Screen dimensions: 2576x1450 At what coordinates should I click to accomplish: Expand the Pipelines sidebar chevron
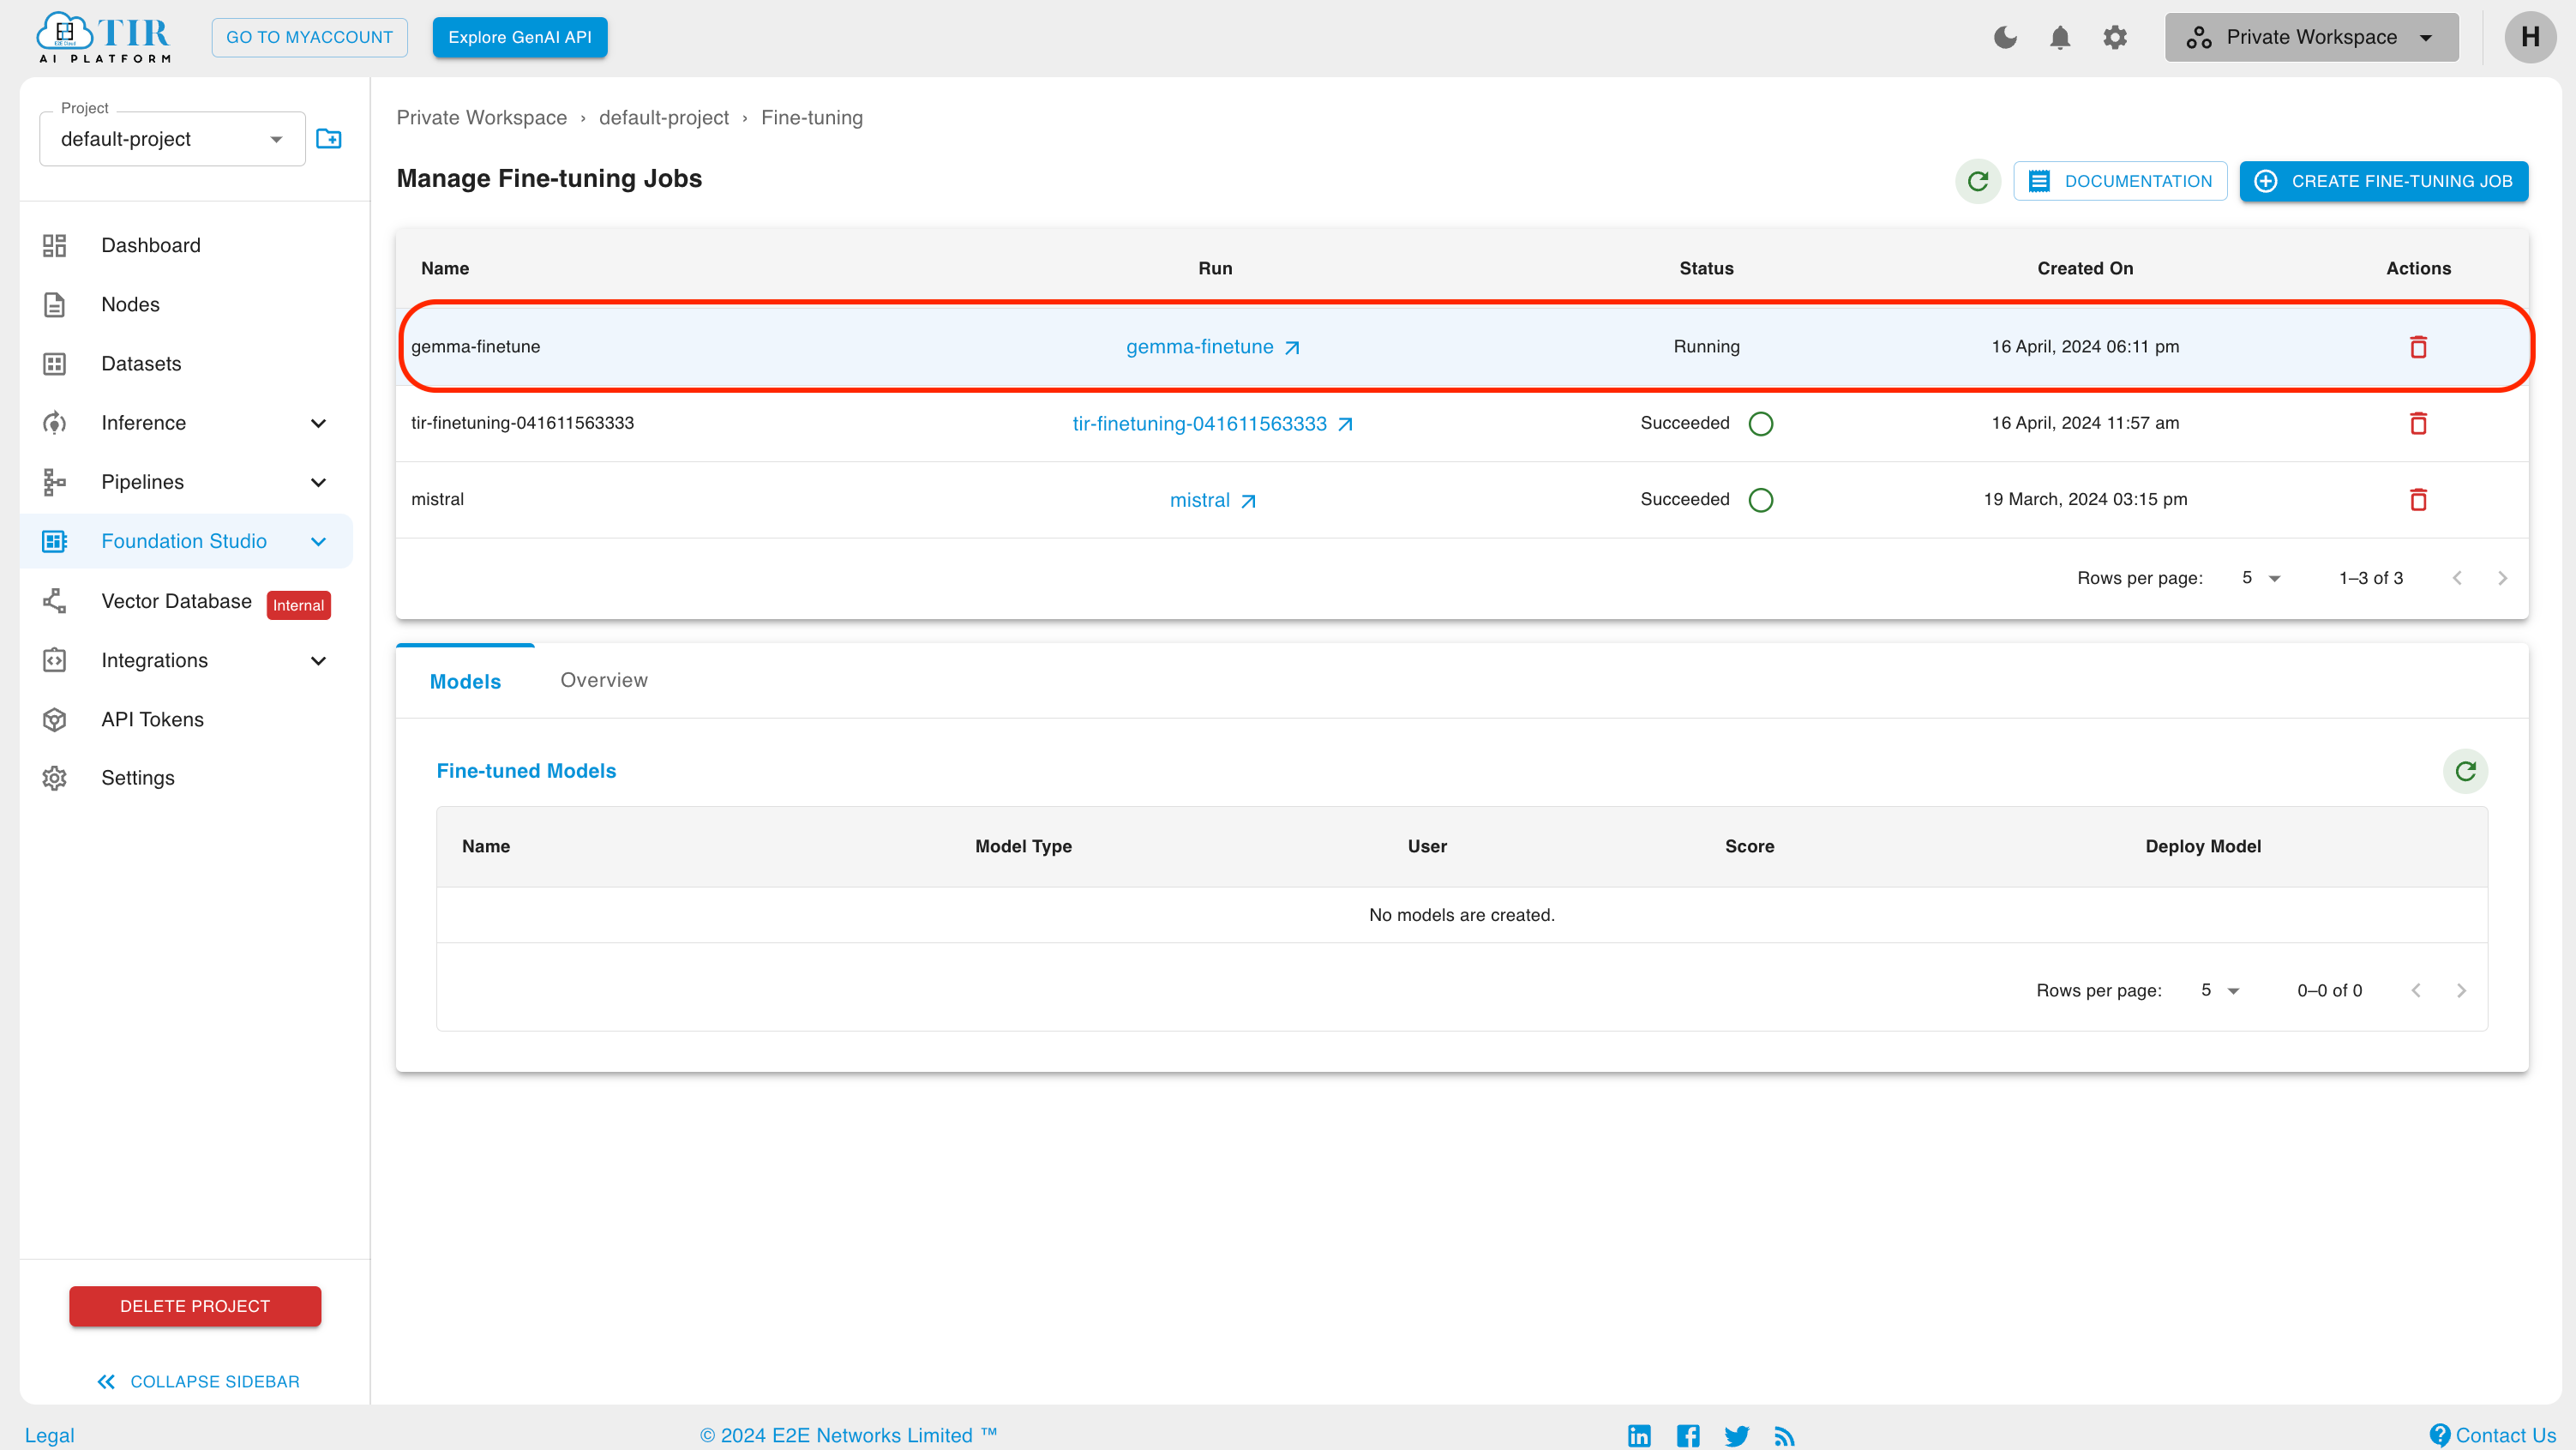click(318, 482)
